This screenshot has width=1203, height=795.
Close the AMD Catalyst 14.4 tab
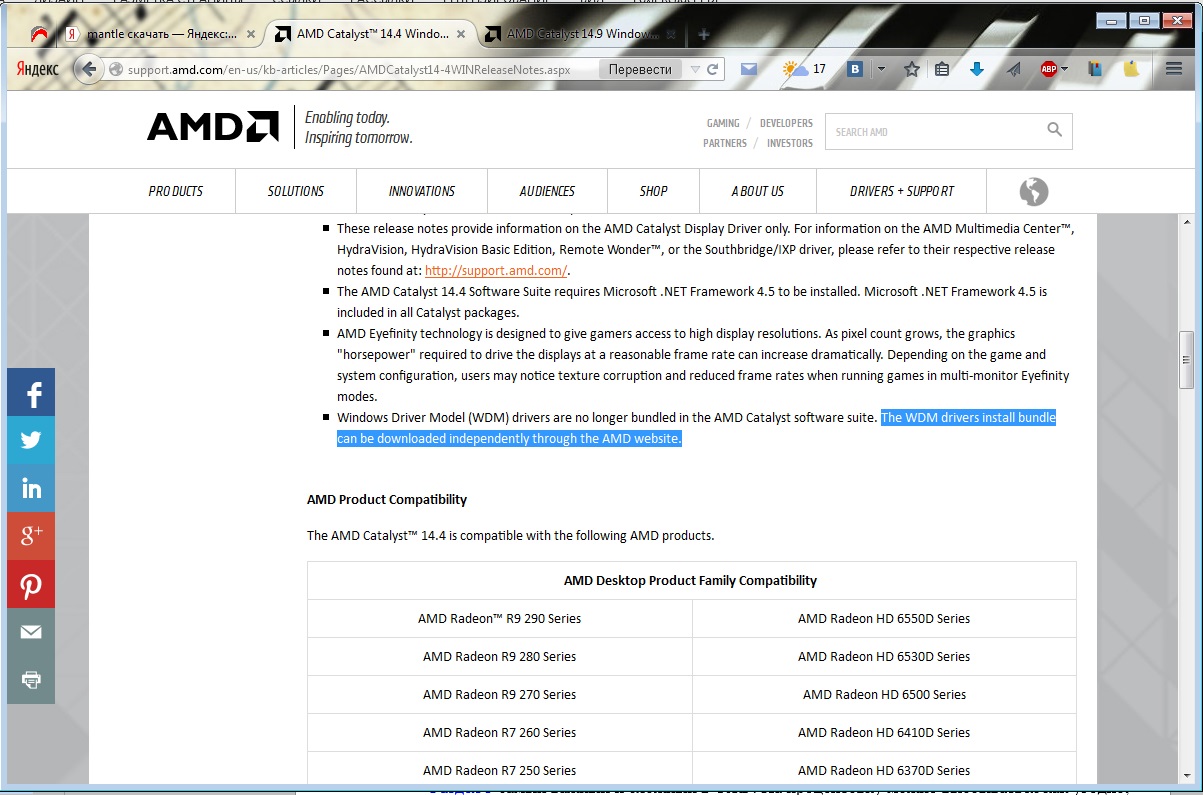(463, 34)
